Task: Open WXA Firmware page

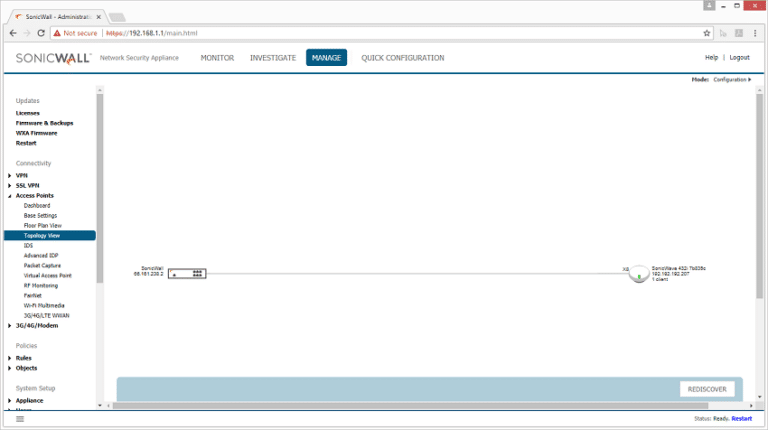Action: pyautogui.click(x=36, y=133)
